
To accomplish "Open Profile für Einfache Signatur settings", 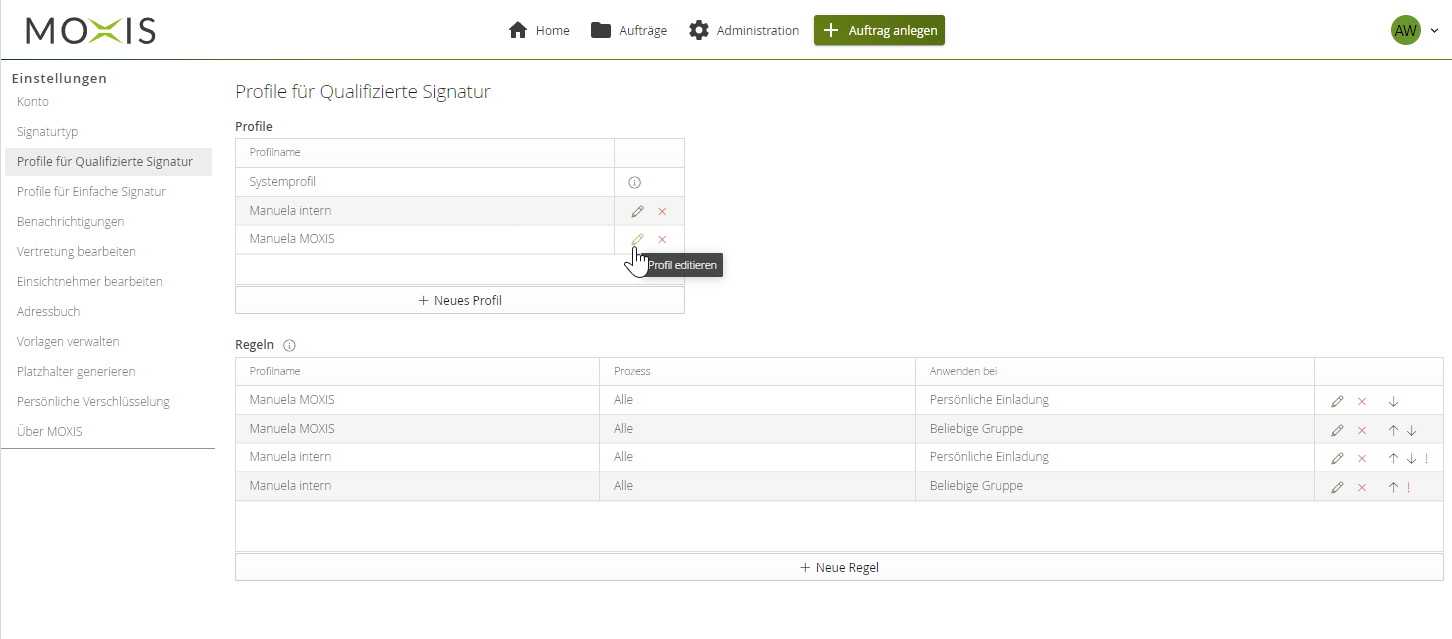I will 91,192.
